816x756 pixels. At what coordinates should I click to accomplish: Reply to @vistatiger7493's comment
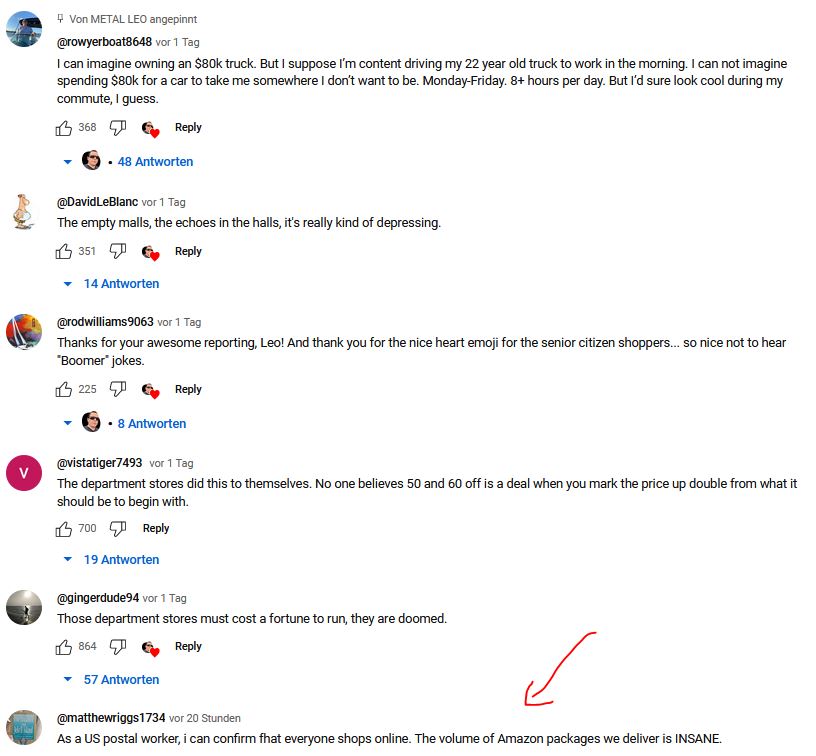pyautogui.click(x=156, y=529)
